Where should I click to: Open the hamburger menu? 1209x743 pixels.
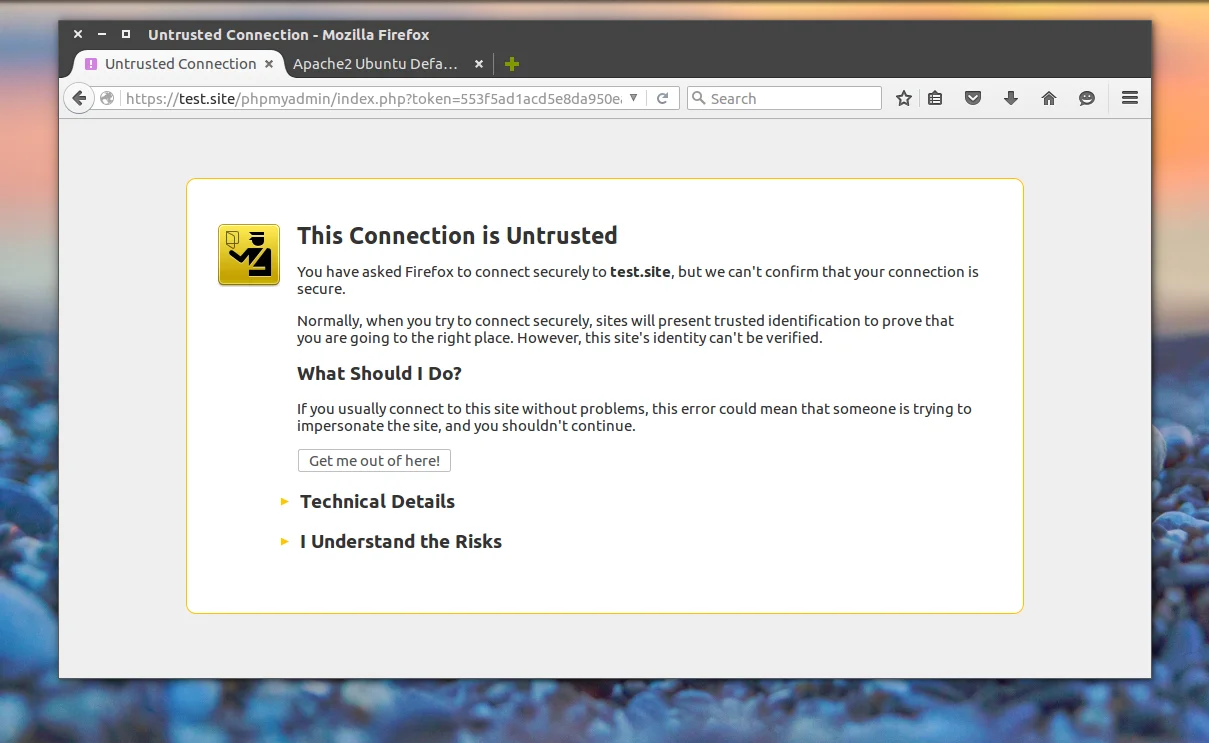[1130, 98]
